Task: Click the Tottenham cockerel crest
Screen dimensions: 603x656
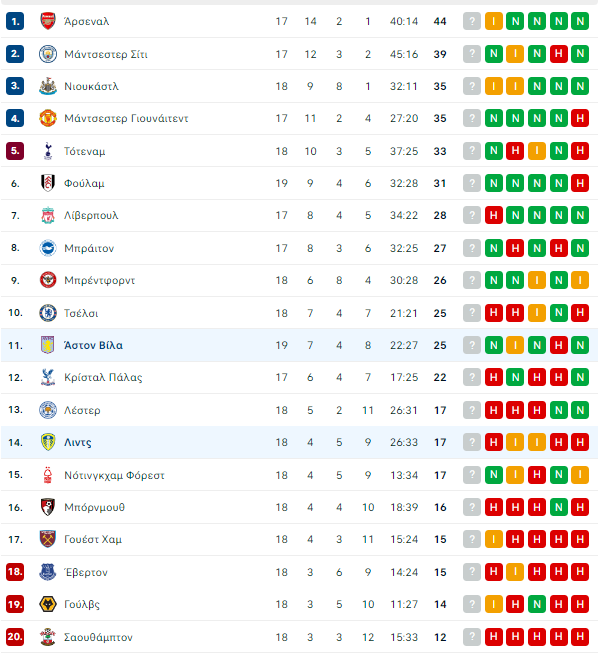Action: (48, 151)
